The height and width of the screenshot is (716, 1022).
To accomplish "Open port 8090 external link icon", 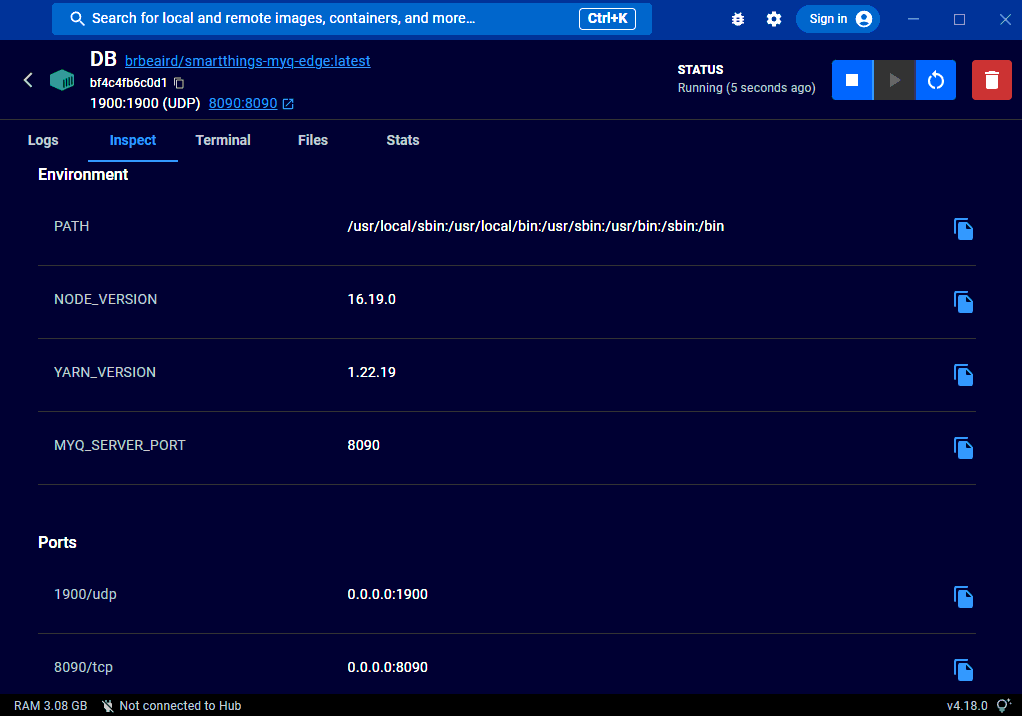I will pyautogui.click(x=288, y=104).
